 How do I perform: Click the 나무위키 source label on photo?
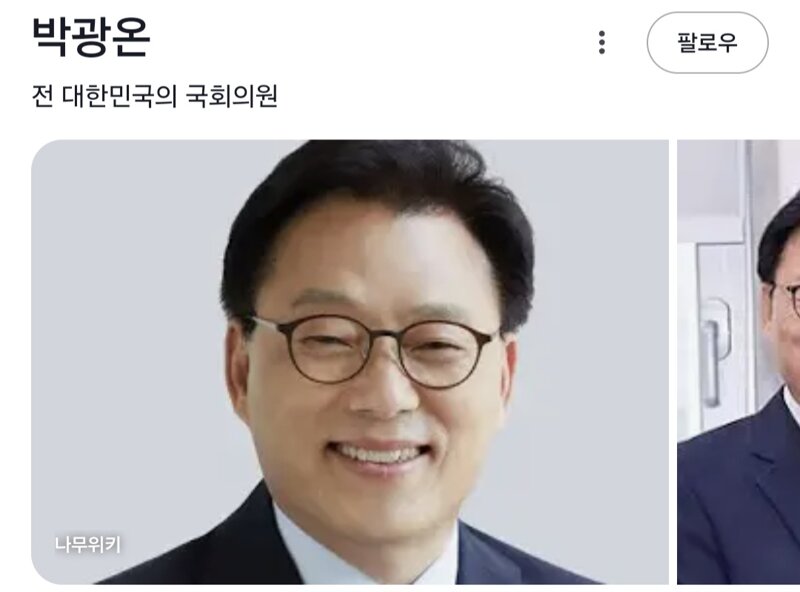tap(88, 545)
